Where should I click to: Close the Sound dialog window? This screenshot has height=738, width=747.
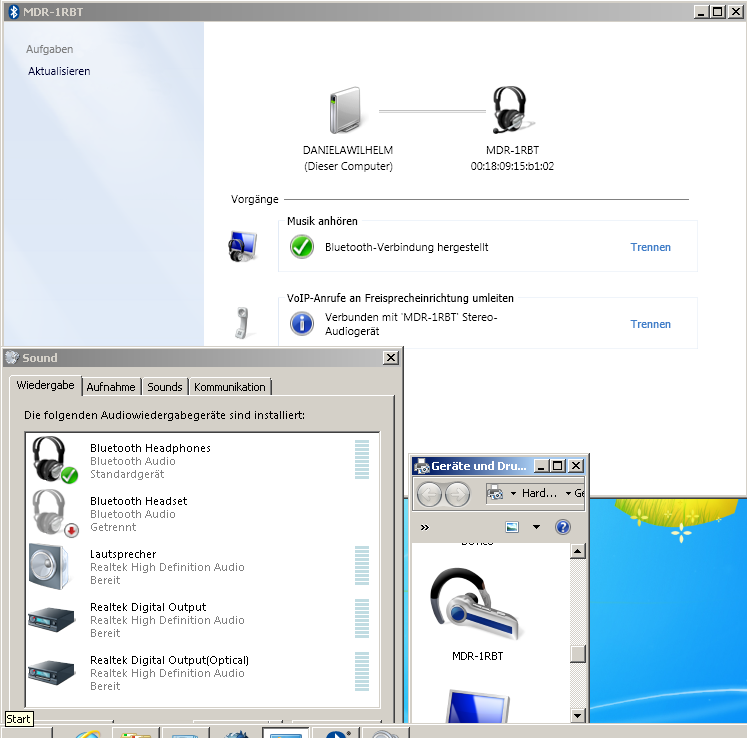pyautogui.click(x=391, y=357)
